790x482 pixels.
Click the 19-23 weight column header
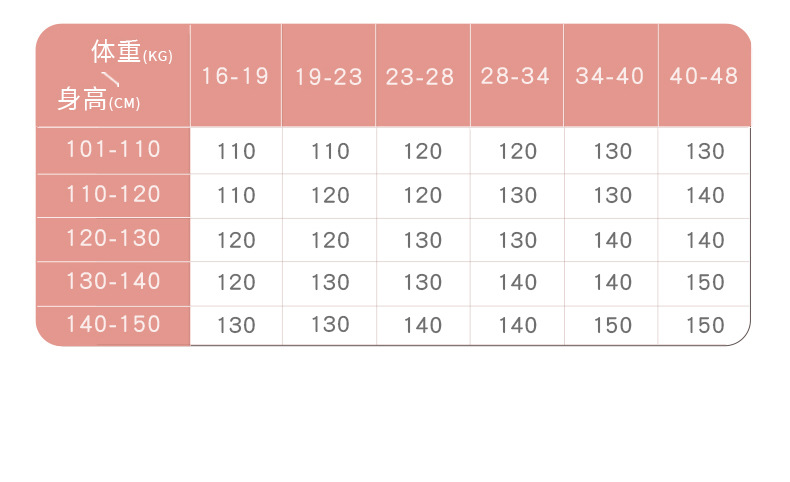point(328,77)
